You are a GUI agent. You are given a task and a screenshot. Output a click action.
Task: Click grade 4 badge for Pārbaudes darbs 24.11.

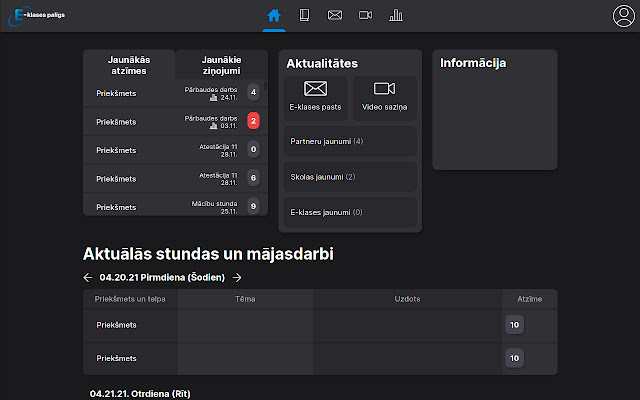(x=253, y=92)
